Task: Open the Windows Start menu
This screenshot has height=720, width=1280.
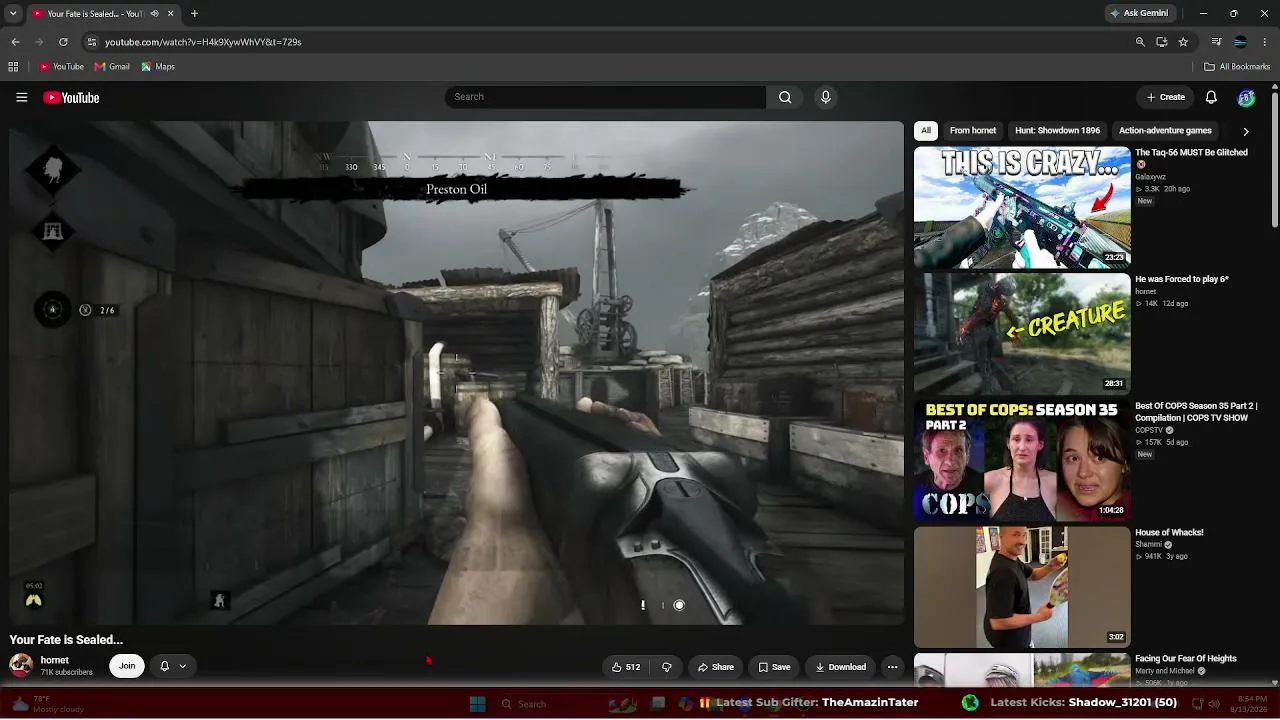Action: pos(477,703)
